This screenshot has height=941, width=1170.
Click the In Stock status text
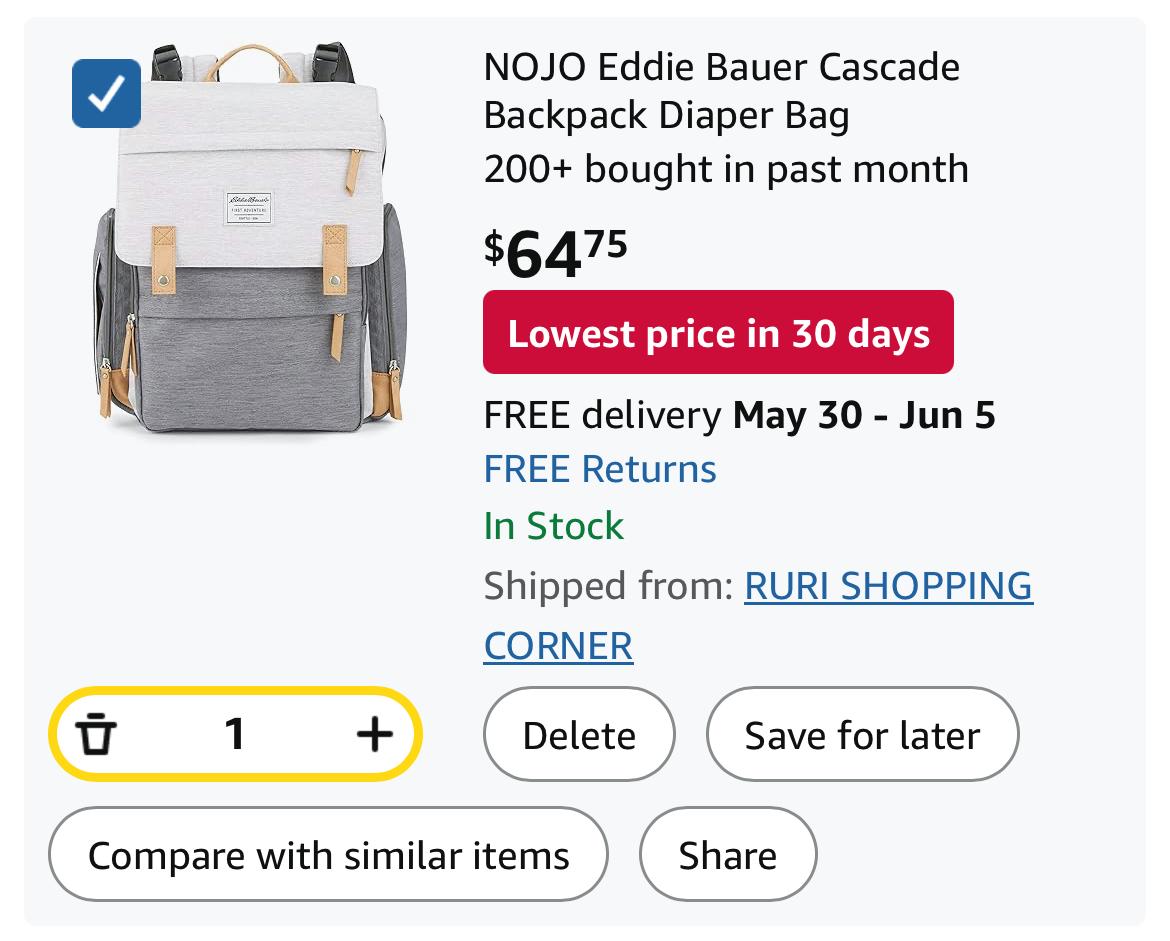pos(553,526)
